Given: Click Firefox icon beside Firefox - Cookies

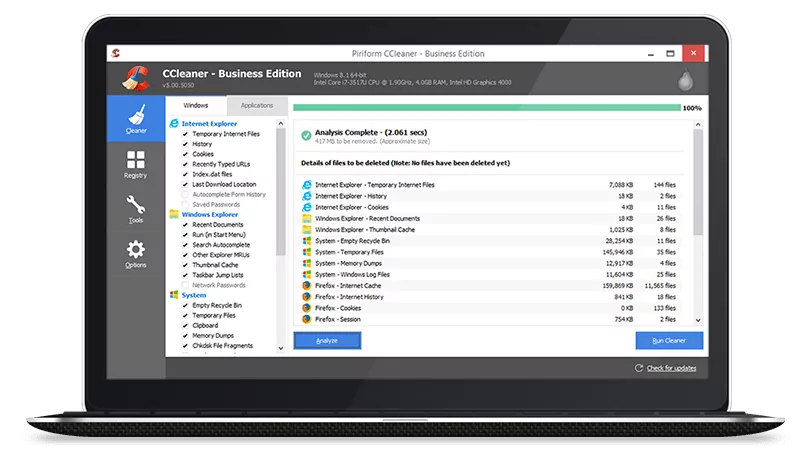Looking at the screenshot, I should click(x=307, y=308).
